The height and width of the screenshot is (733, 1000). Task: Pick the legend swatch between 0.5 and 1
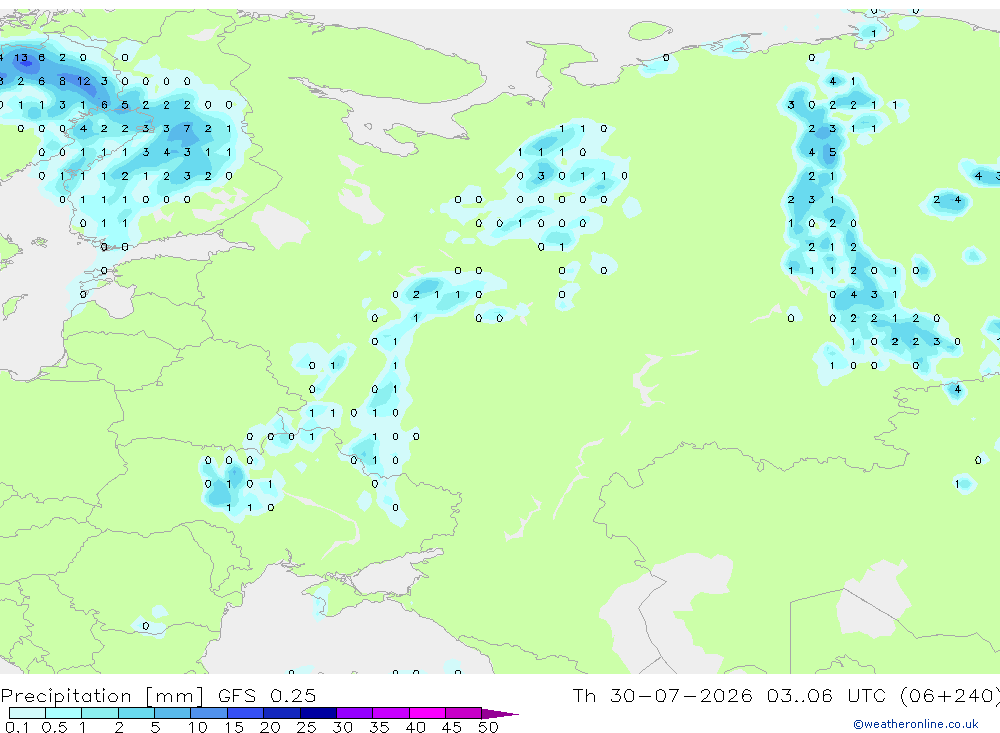pyautogui.click(x=63, y=713)
